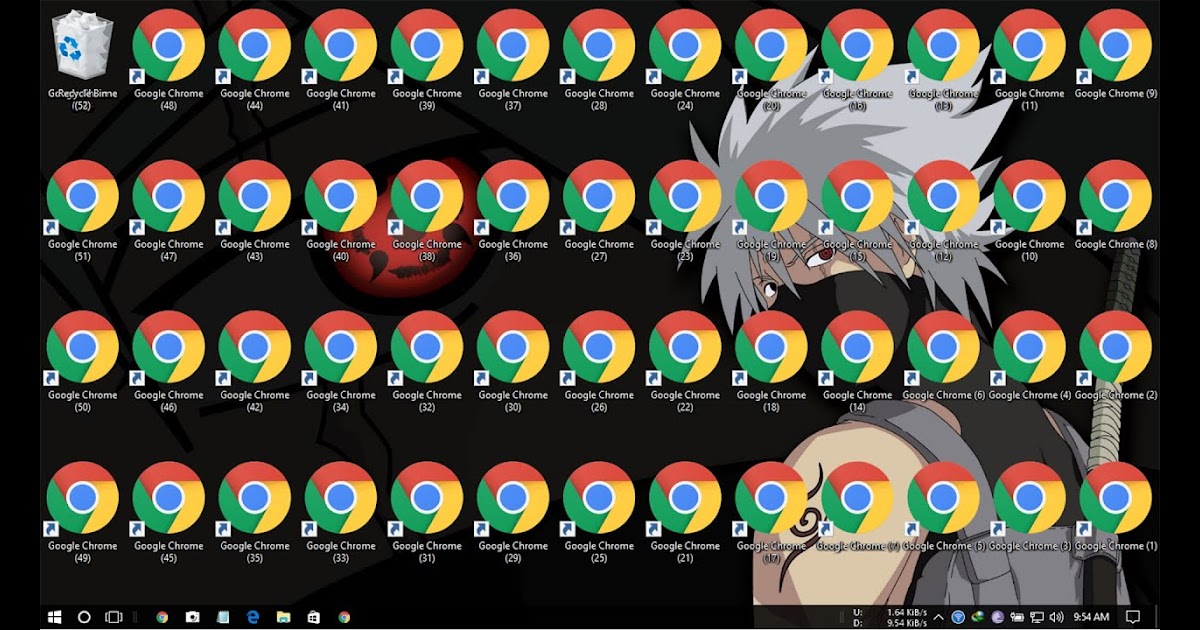The image size is (1200, 630).
Task: Expand hidden system tray icons chevron
Action: 940,617
